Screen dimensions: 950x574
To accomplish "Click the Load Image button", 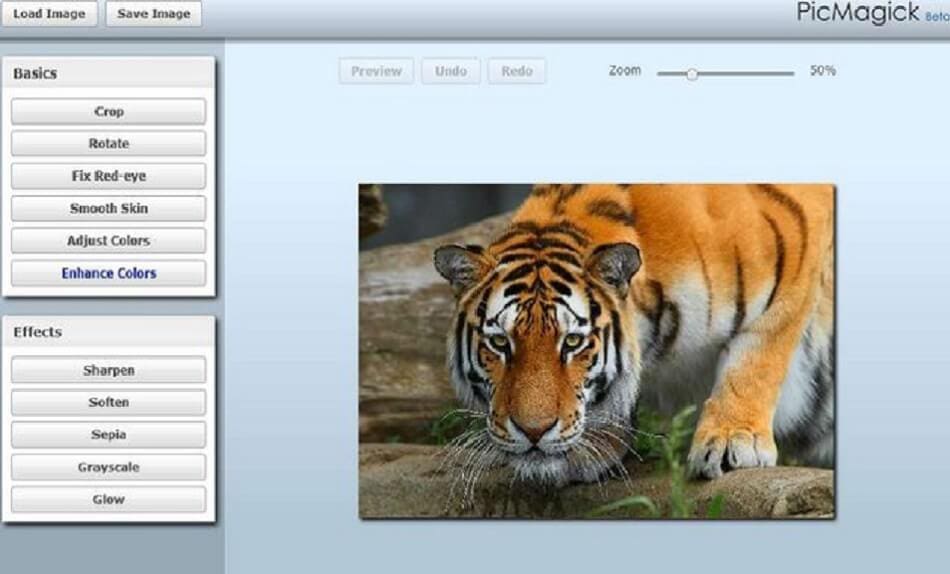I will coord(49,14).
